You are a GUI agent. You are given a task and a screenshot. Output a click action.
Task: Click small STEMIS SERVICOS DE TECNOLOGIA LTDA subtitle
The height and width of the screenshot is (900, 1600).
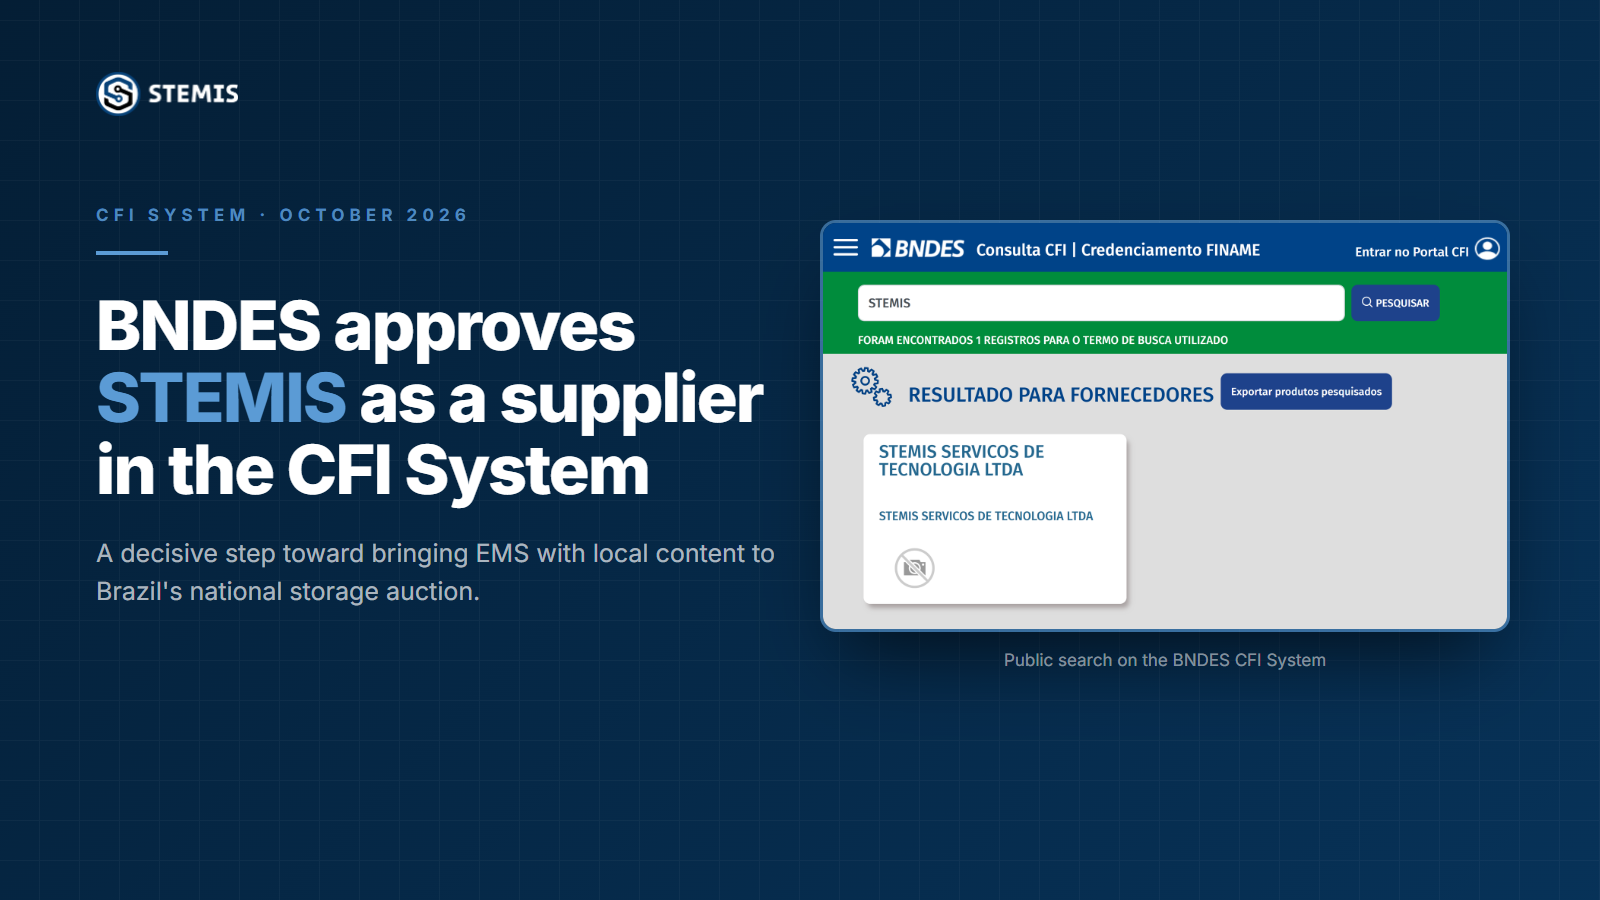click(985, 516)
